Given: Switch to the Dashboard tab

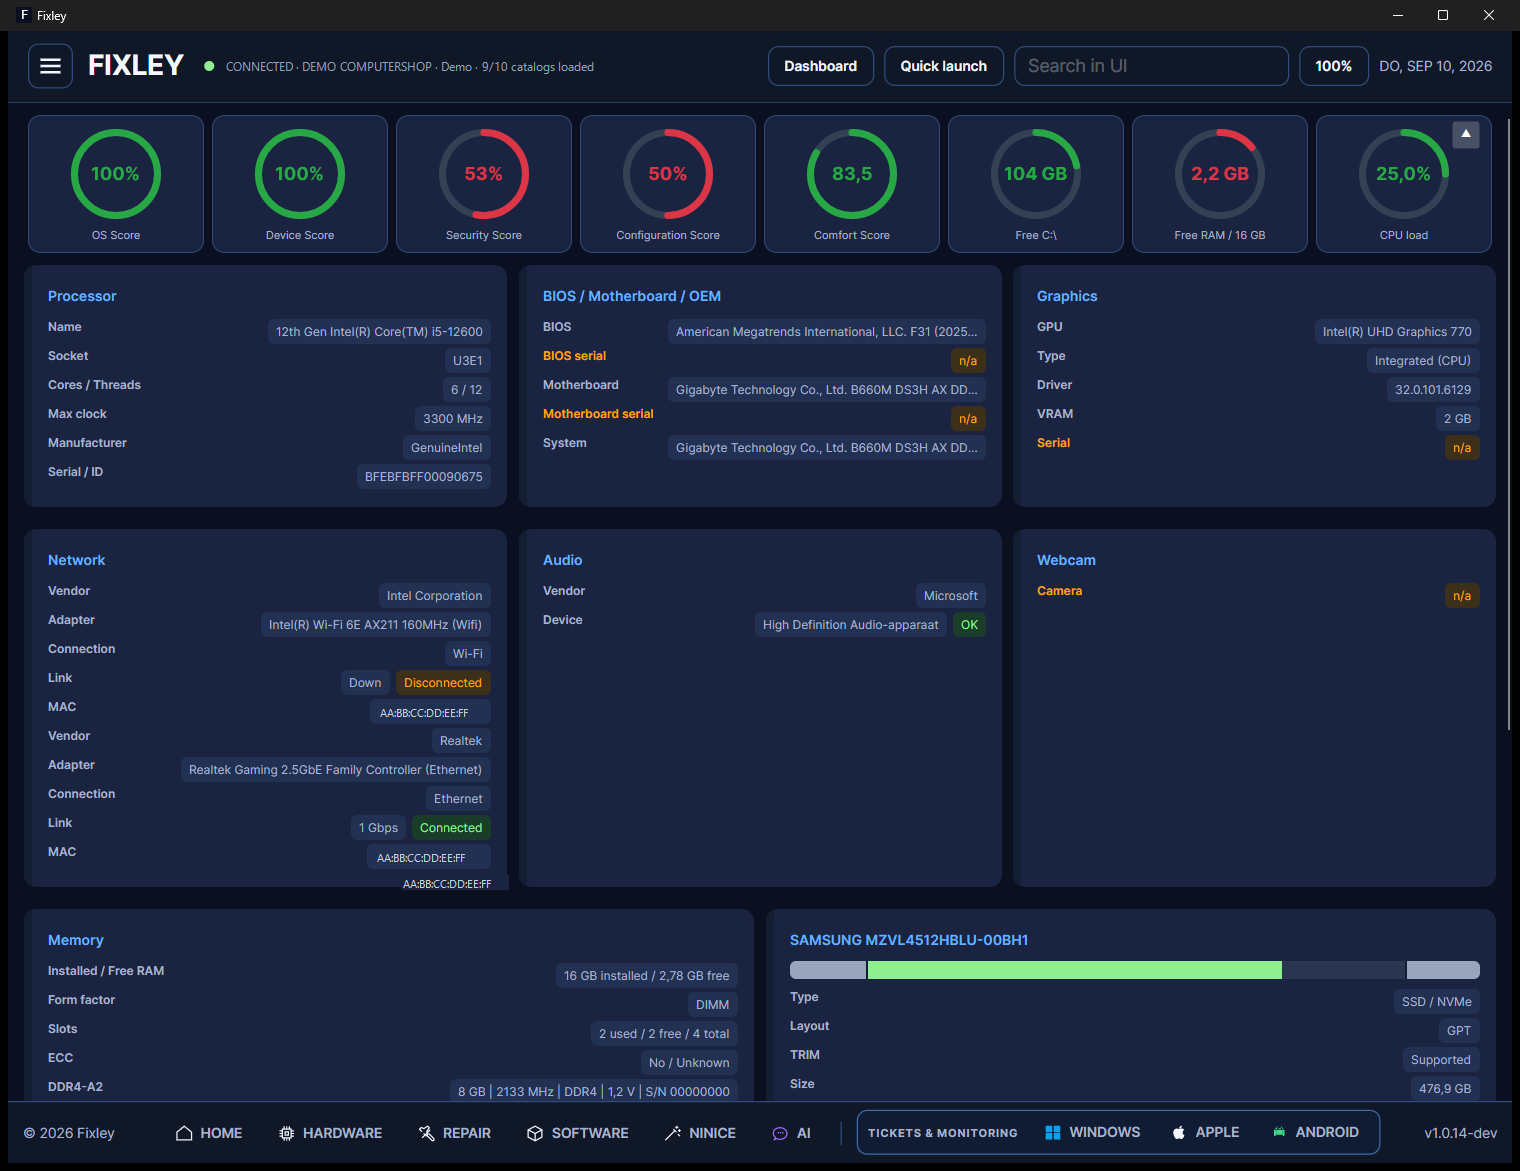Looking at the screenshot, I should 820,66.
